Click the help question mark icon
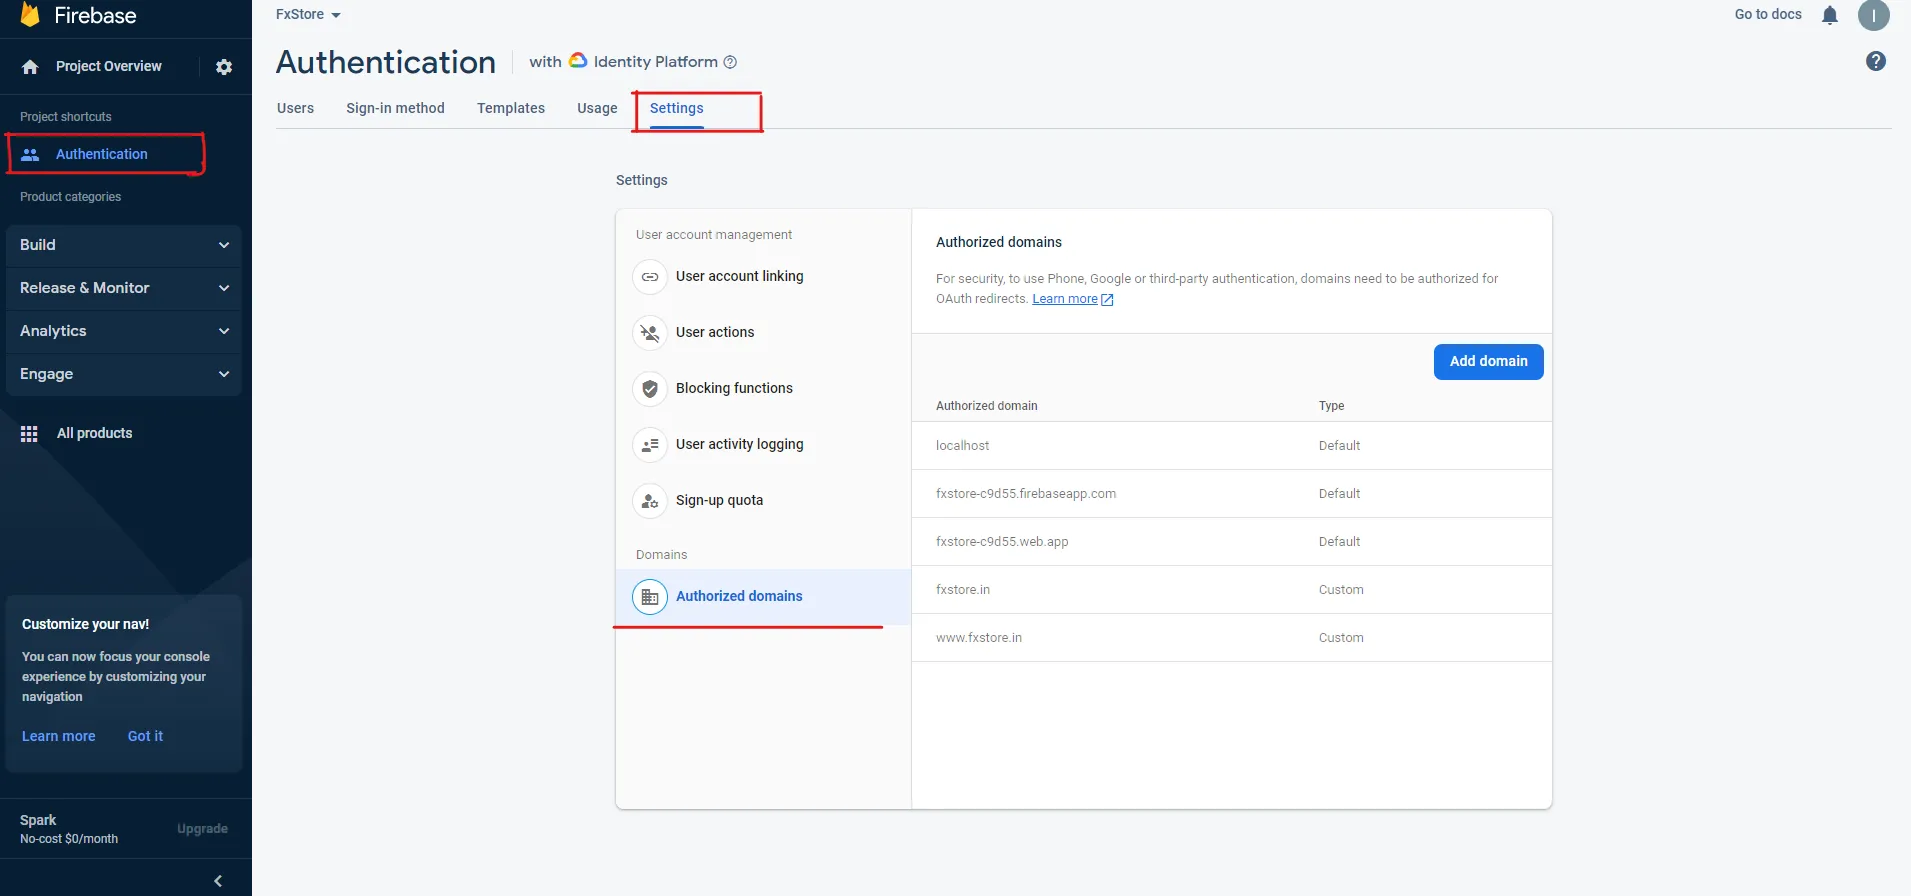 pos(1876,61)
